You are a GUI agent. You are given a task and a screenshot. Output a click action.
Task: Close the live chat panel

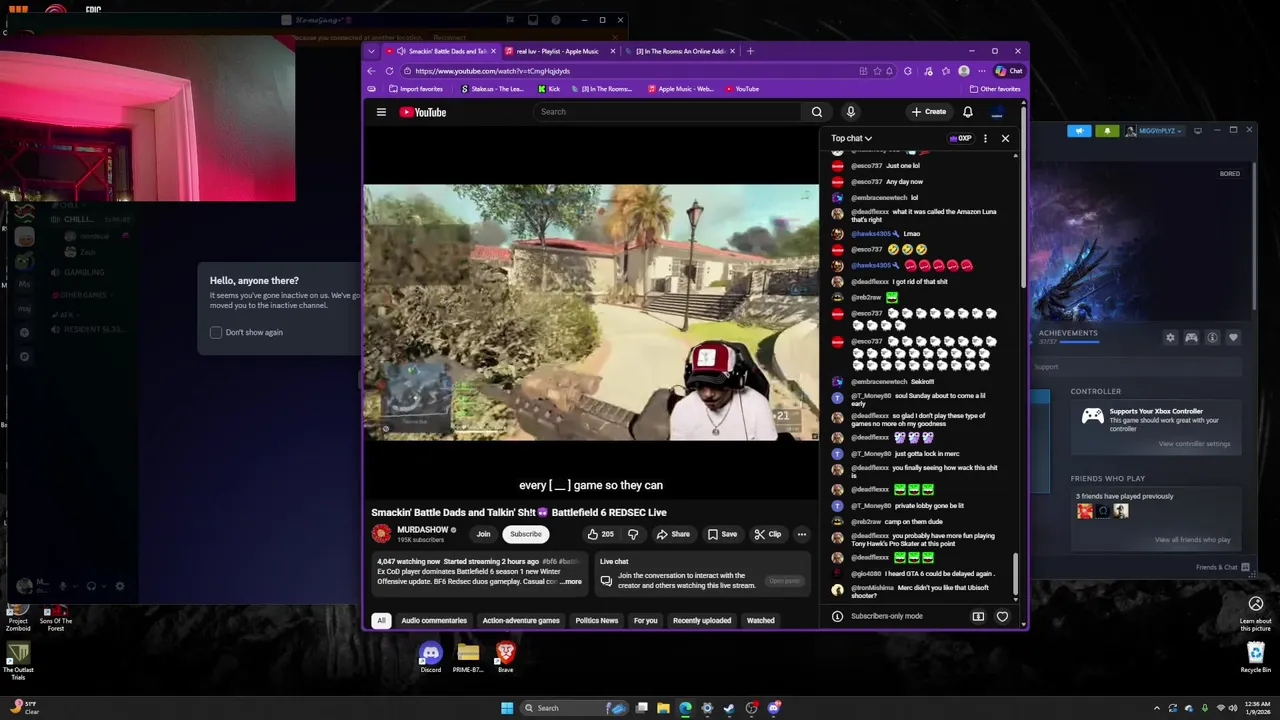(1005, 138)
